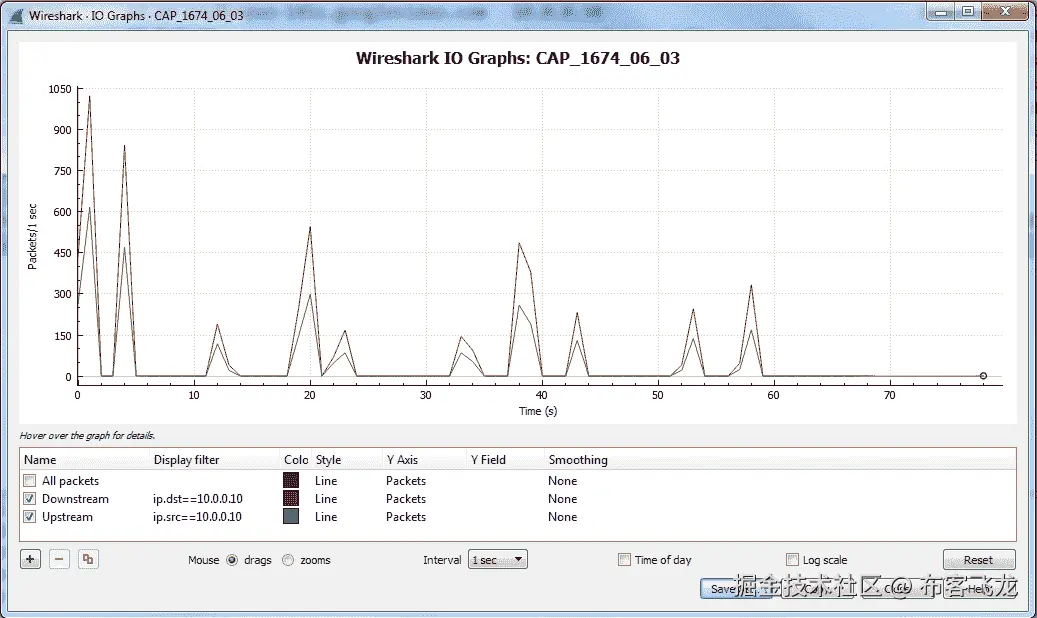This screenshot has width=1037, height=618.
Task: Click Packets Y Axis in Upstream row
Action: pos(406,517)
